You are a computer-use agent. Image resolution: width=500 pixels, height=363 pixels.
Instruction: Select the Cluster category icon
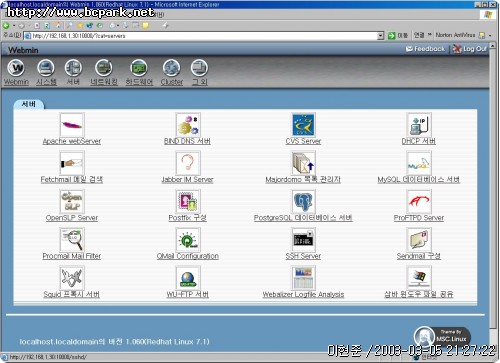pyautogui.click(x=172, y=68)
